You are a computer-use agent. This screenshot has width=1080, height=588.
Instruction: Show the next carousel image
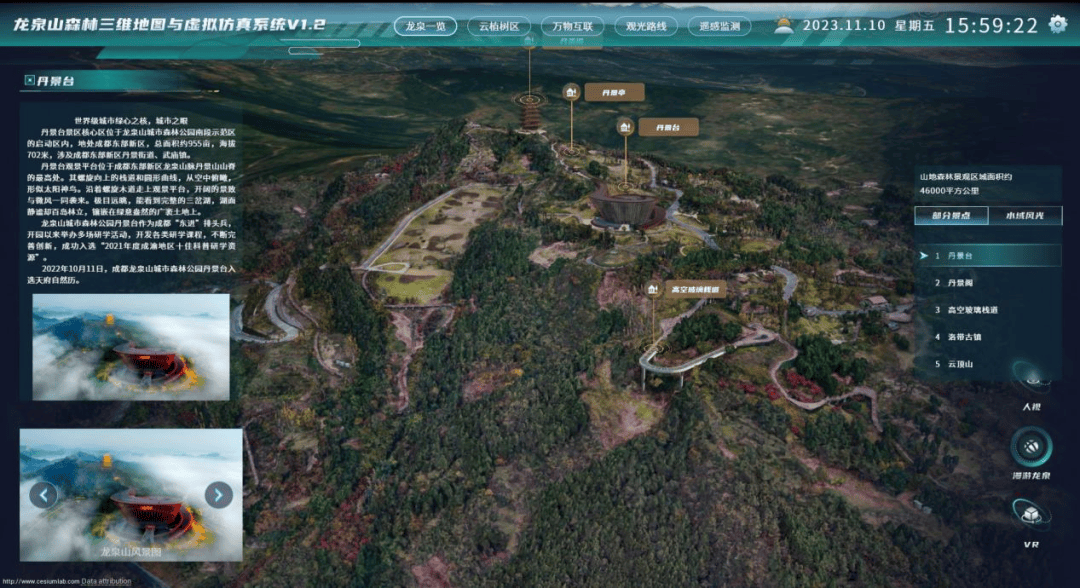pos(218,494)
